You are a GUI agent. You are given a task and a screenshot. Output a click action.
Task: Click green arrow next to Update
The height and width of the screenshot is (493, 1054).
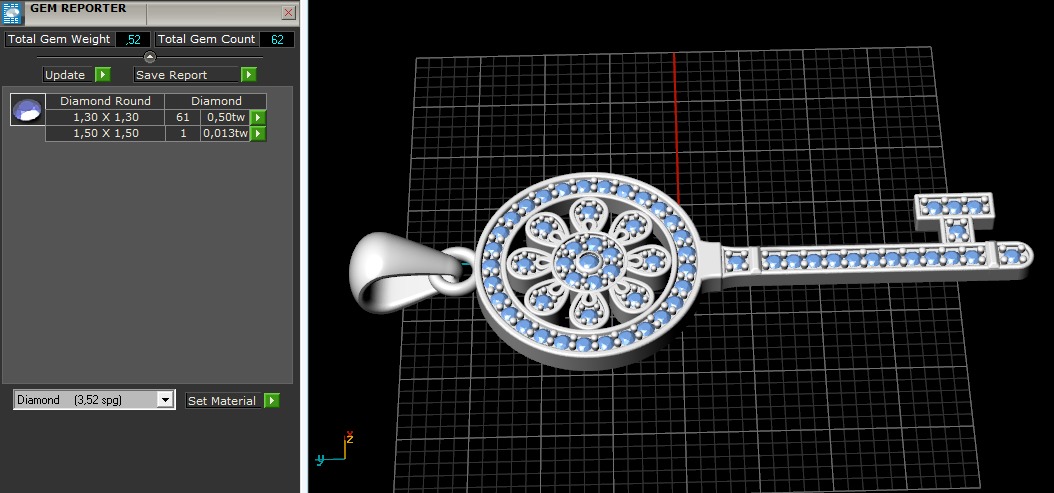(x=102, y=75)
